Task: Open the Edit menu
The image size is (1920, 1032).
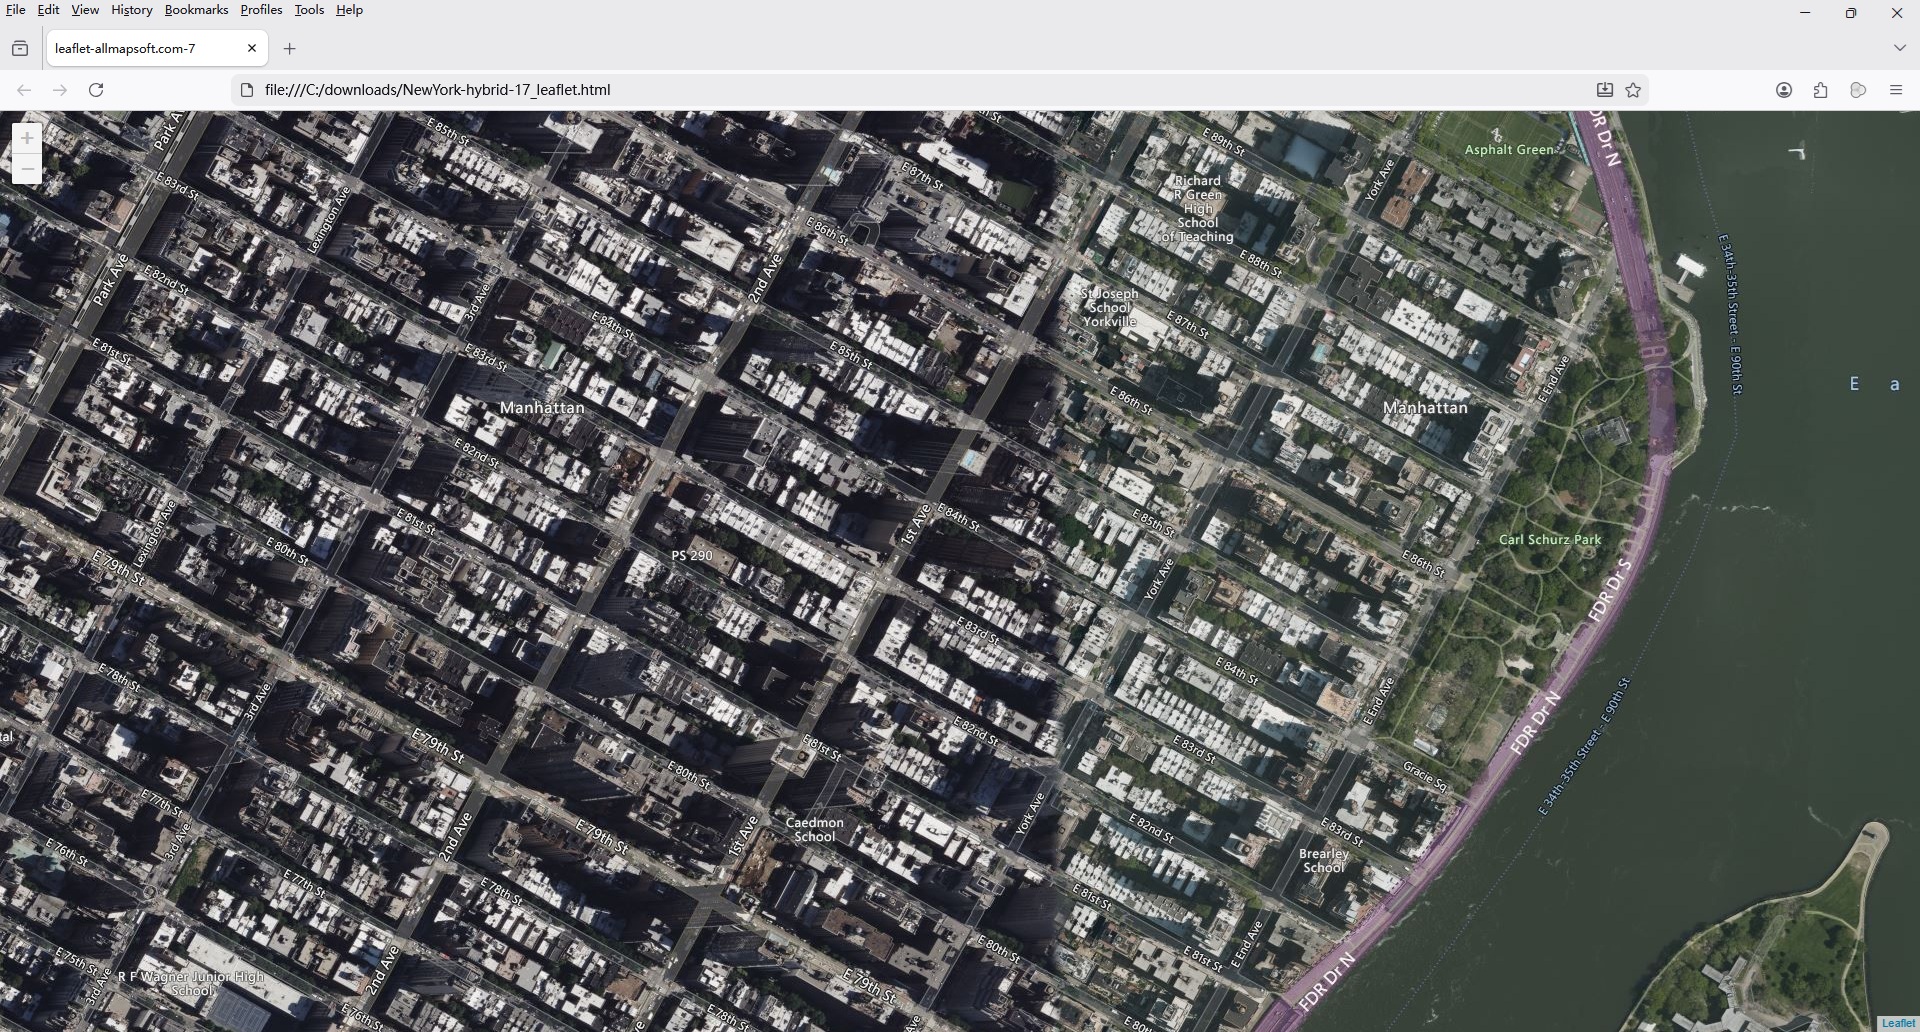Action: (x=48, y=10)
